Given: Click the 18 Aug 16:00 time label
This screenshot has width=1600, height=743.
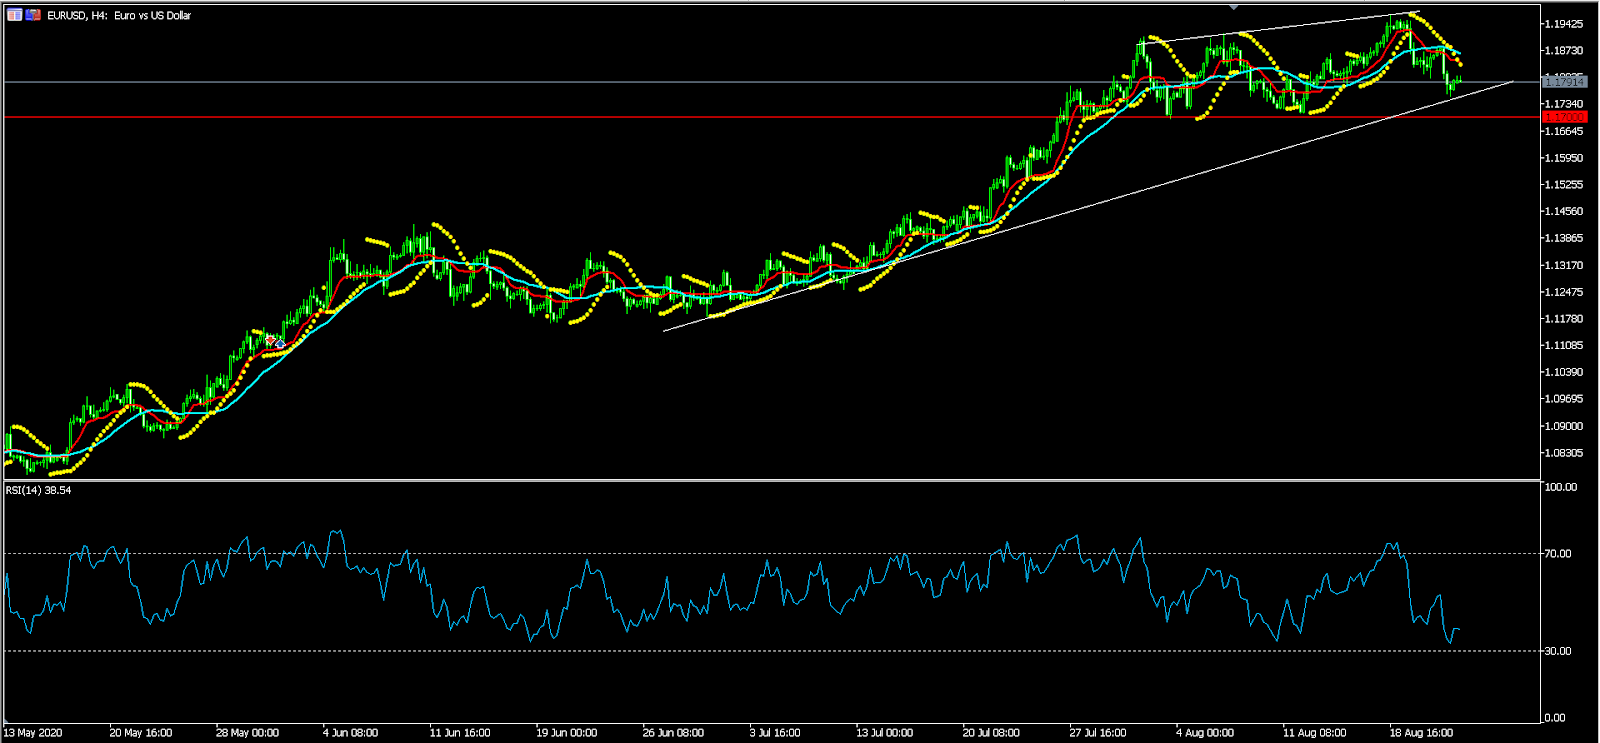Looking at the screenshot, I should coord(1421,733).
